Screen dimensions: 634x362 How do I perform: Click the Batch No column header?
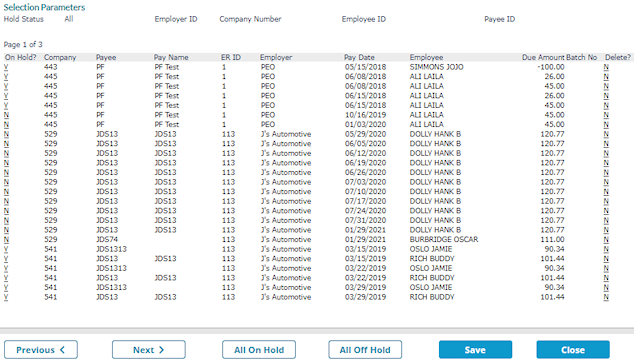(581, 57)
